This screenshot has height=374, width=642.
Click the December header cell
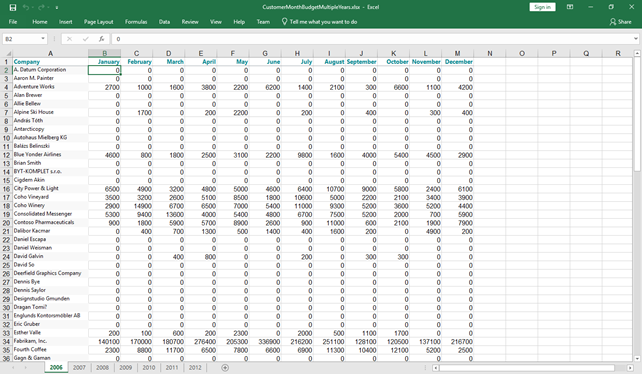[x=457, y=61]
